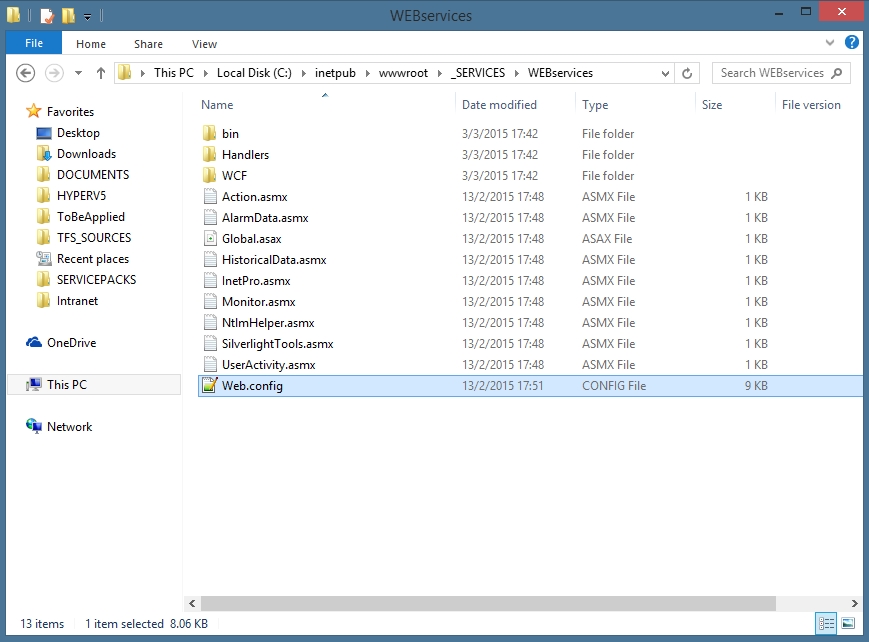This screenshot has width=869, height=642.
Task: Open the blue File menu
Action: click(x=33, y=43)
